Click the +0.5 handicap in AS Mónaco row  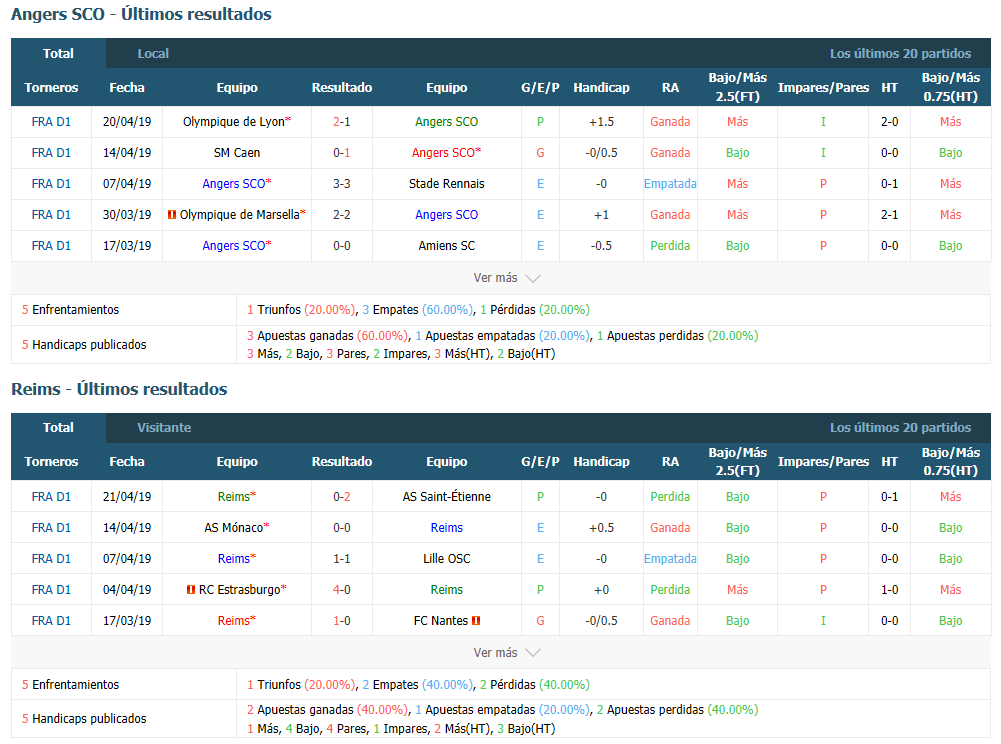tap(601, 528)
